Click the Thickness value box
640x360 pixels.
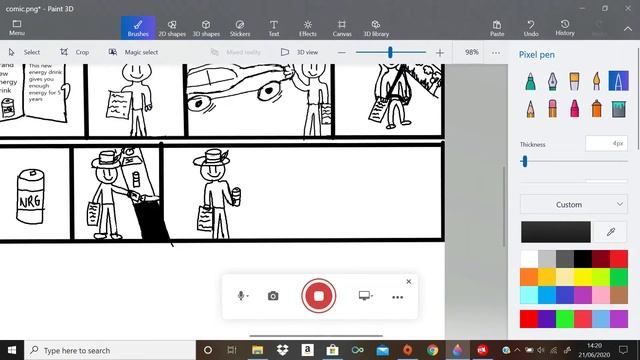tap(606, 143)
